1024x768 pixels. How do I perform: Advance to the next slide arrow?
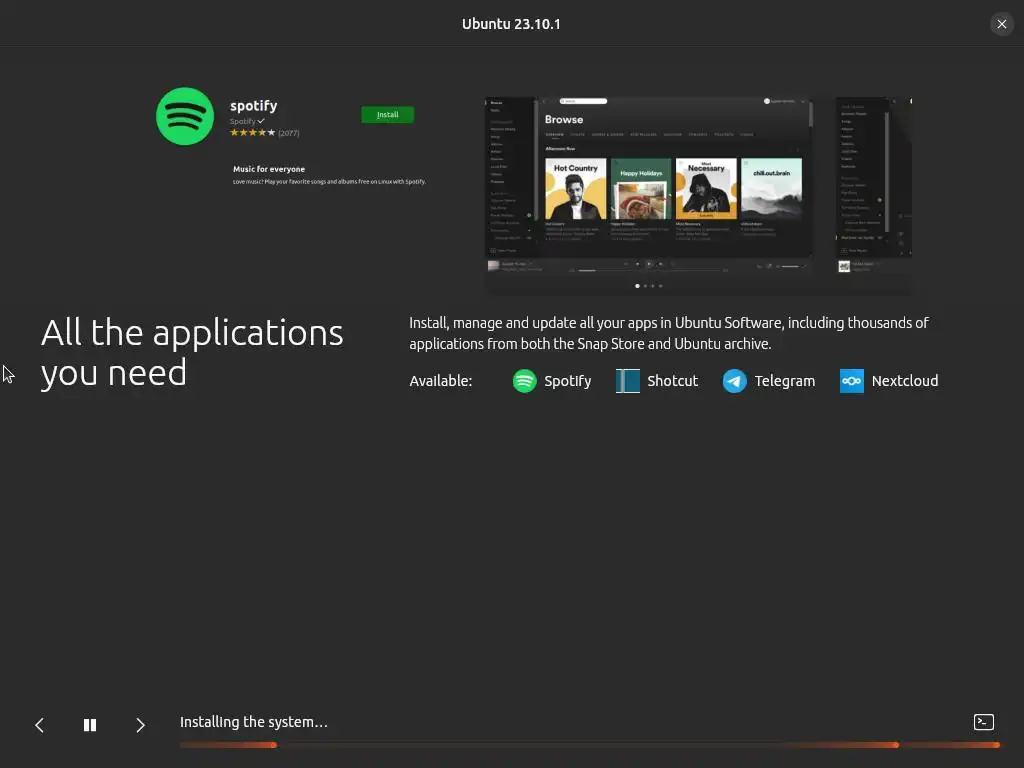coord(140,725)
